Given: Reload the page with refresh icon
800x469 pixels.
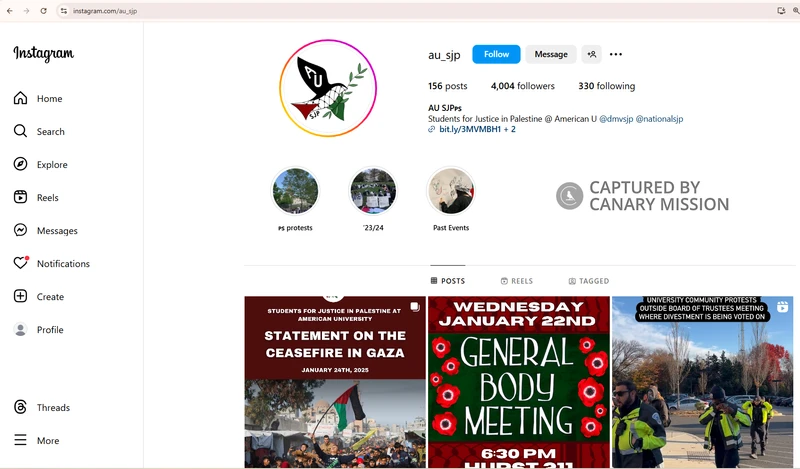Looking at the screenshot, I should tap(44, 11).
